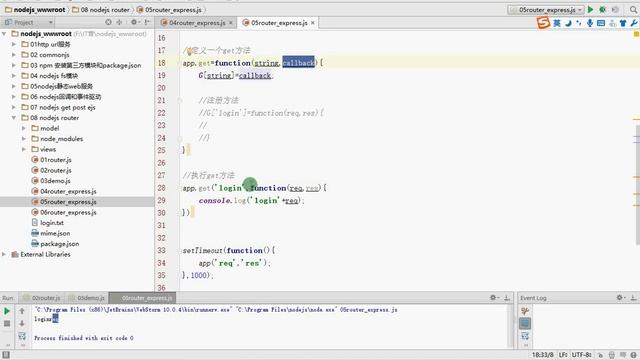Switch to the 02router.js run tab
Image resolution: width=640 pixels, height=360 pixels.
(x=42, y=298)
